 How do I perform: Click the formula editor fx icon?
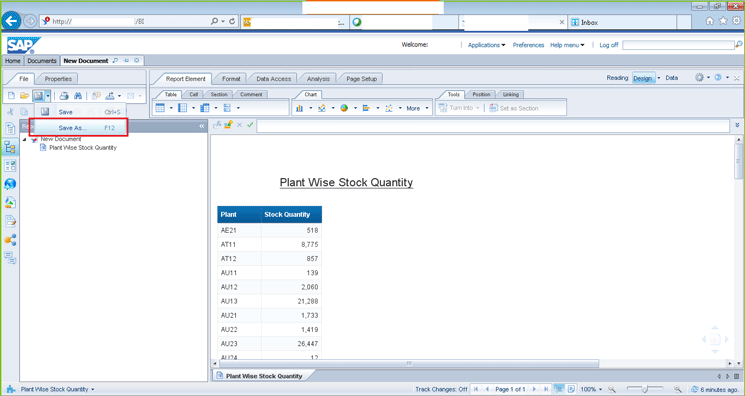tap(217, 125)
